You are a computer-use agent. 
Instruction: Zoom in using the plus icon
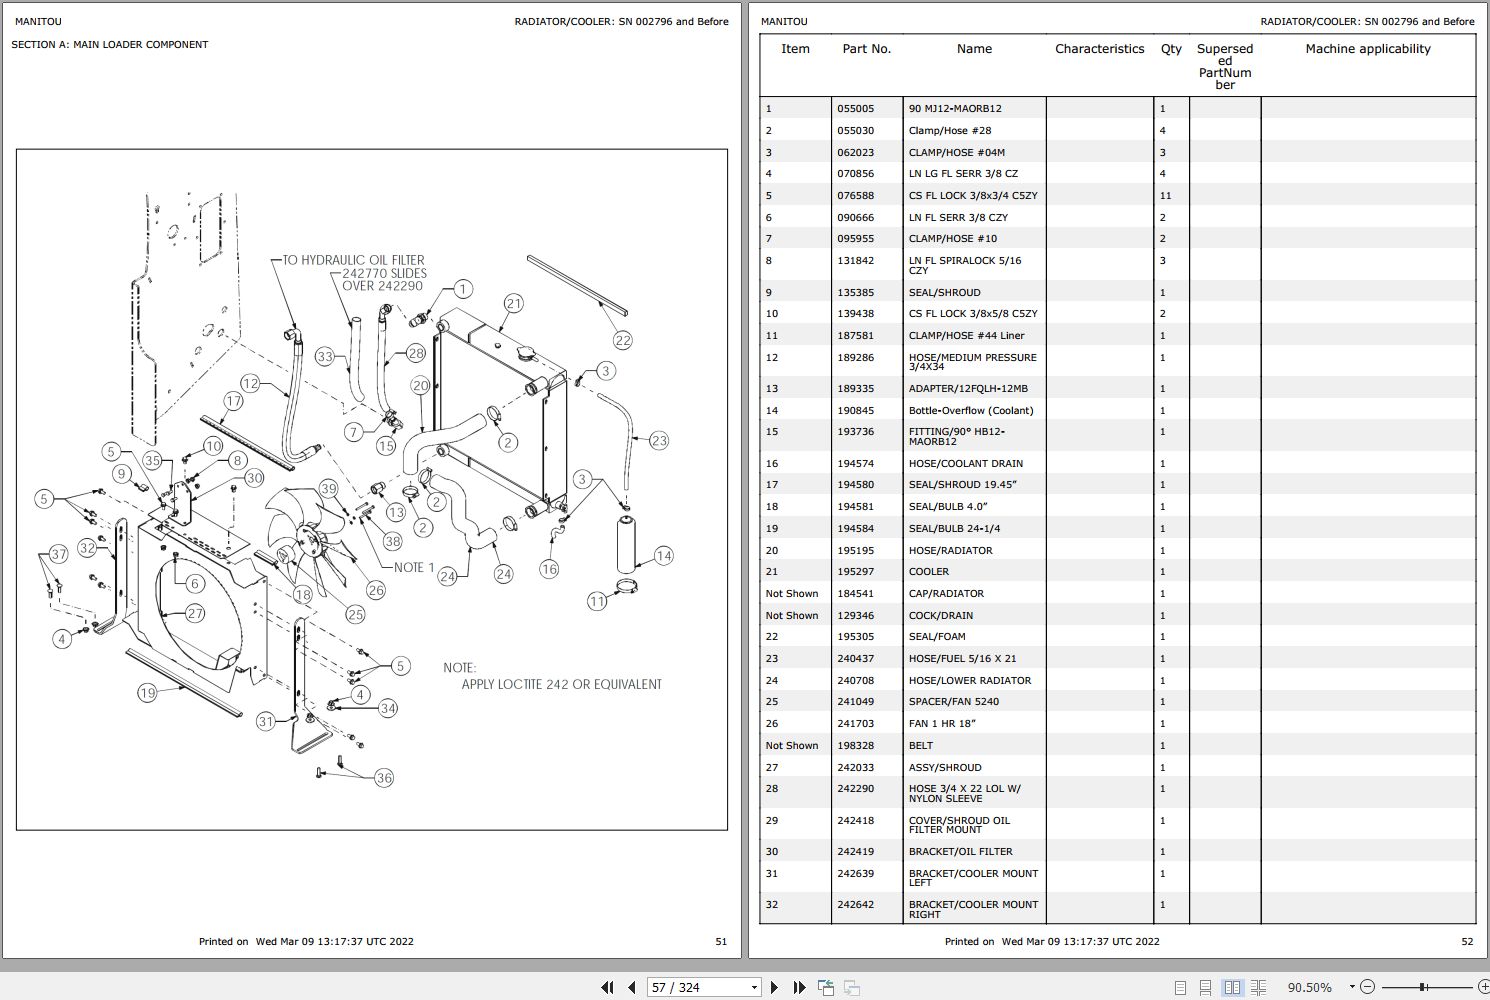coord(1484,987)
